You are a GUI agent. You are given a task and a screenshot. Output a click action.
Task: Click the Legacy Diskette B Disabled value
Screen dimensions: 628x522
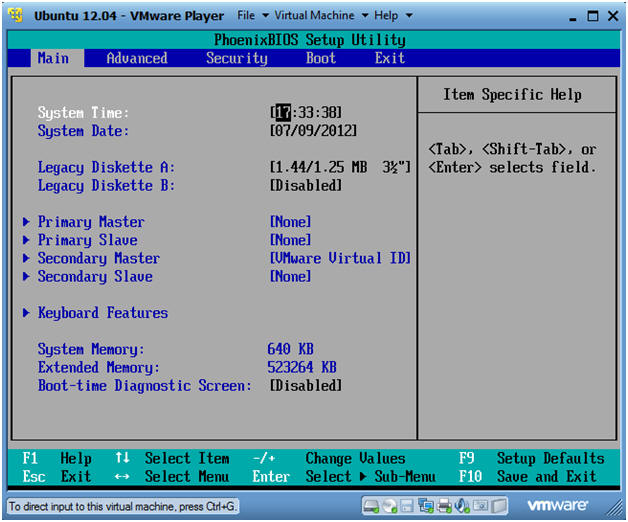[306, 185]
